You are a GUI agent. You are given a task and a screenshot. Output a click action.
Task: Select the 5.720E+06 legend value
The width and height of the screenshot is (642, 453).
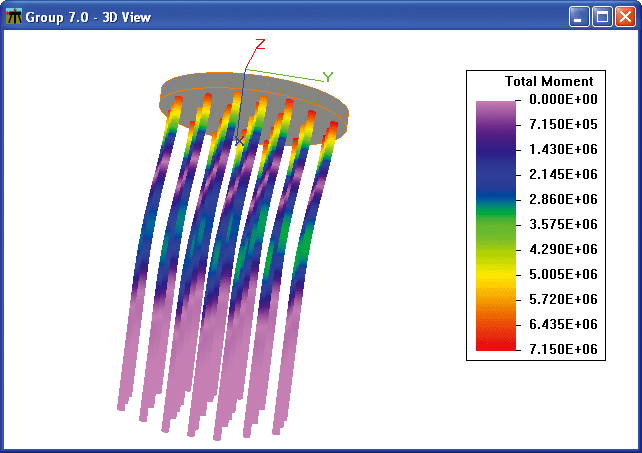point(563,299)
